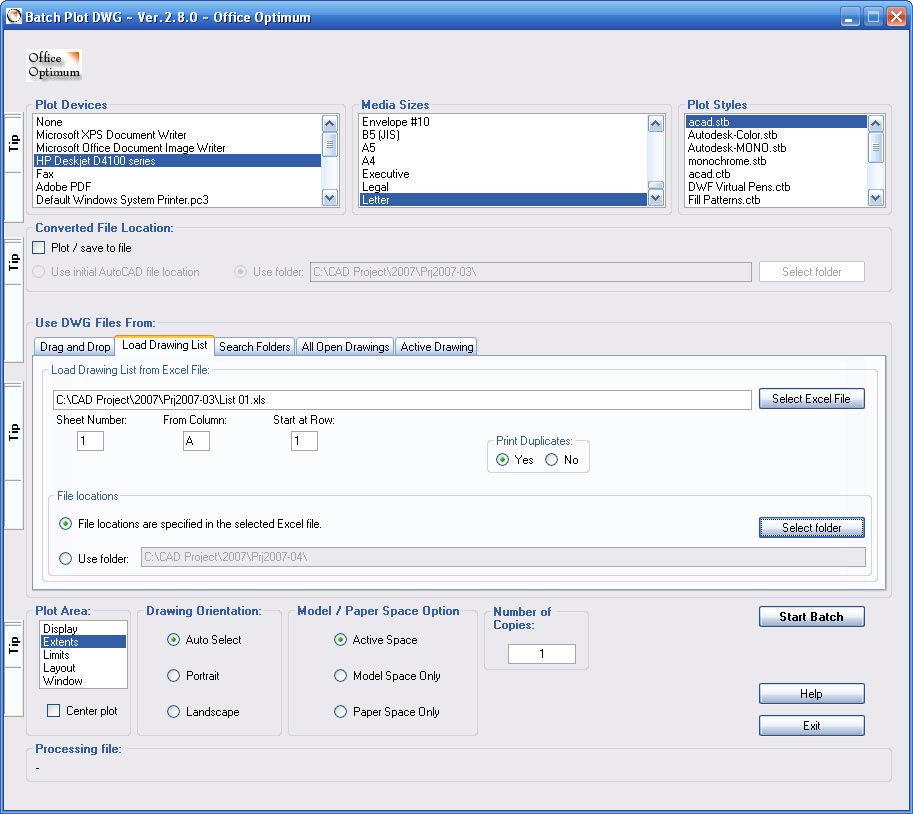Click the Plot Styles scrollbar thumb
The height and width of the screenshot is (814, 913).
tap(875, 148)
